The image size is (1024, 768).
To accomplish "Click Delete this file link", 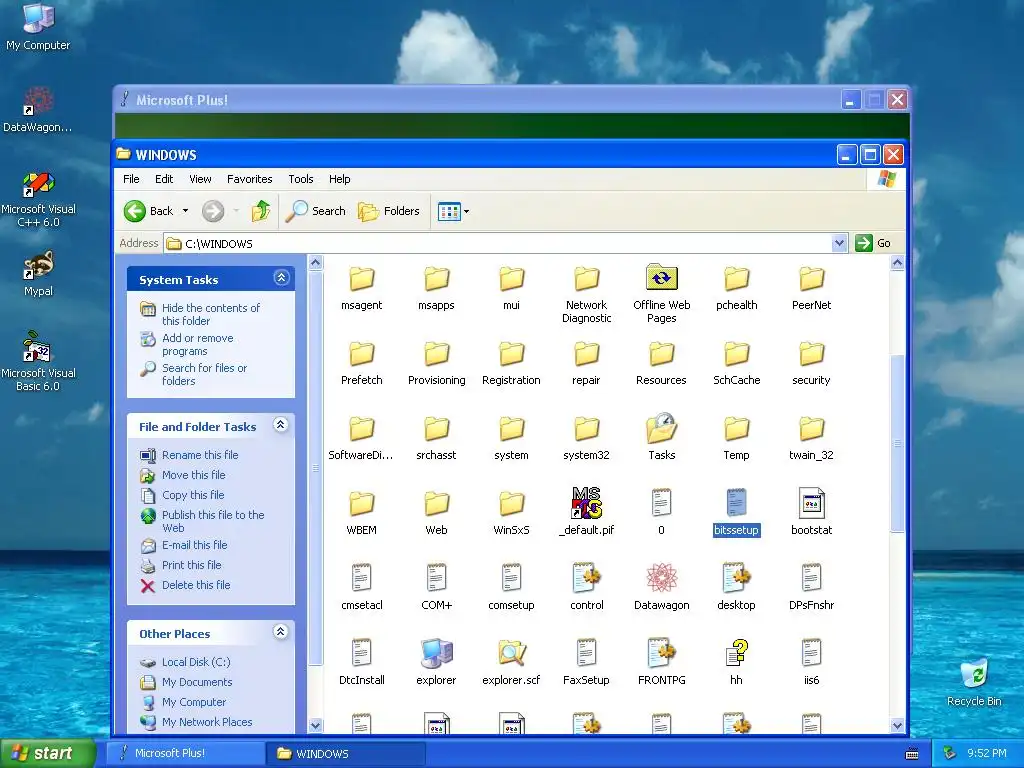I will click(x=196, y=585).
